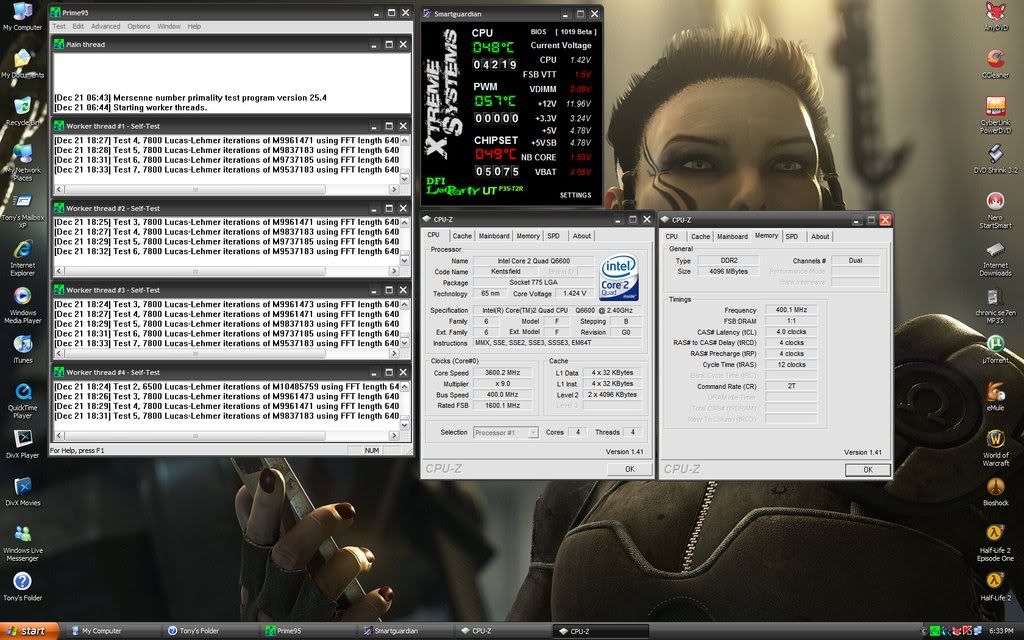This screenshot has height=640, width=1024.
Task: Select the Internet Downloads desktop icon
Action: pyautogui.click(x=995, y=258)
